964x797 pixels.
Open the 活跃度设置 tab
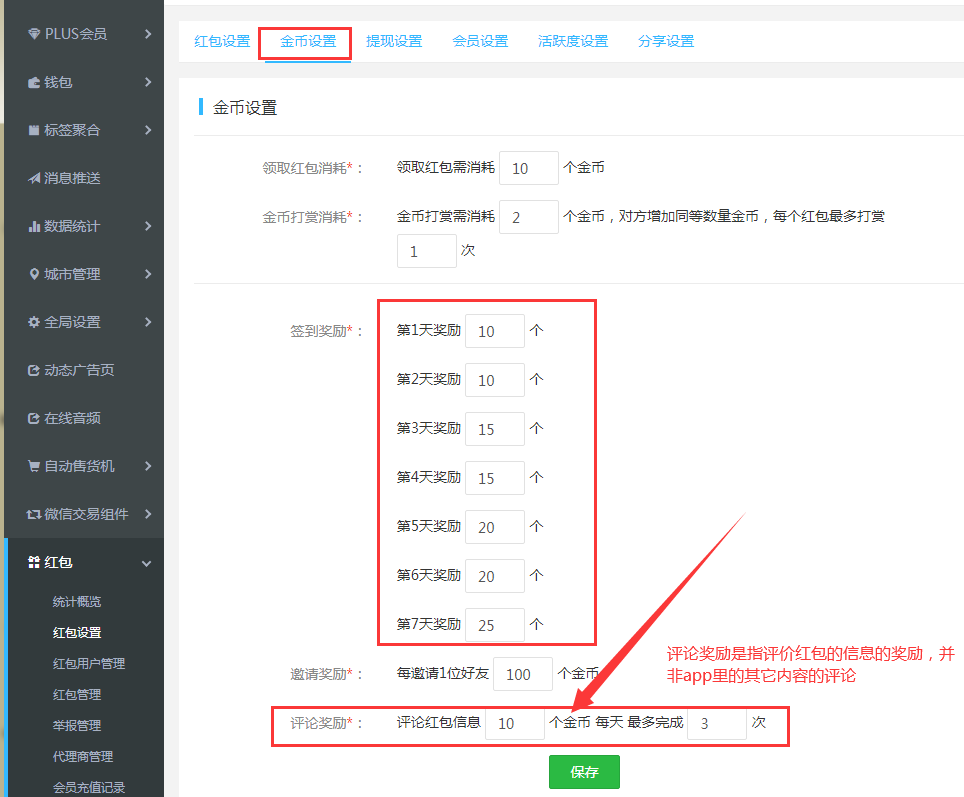pyautogui.click(x=573, y=41)
